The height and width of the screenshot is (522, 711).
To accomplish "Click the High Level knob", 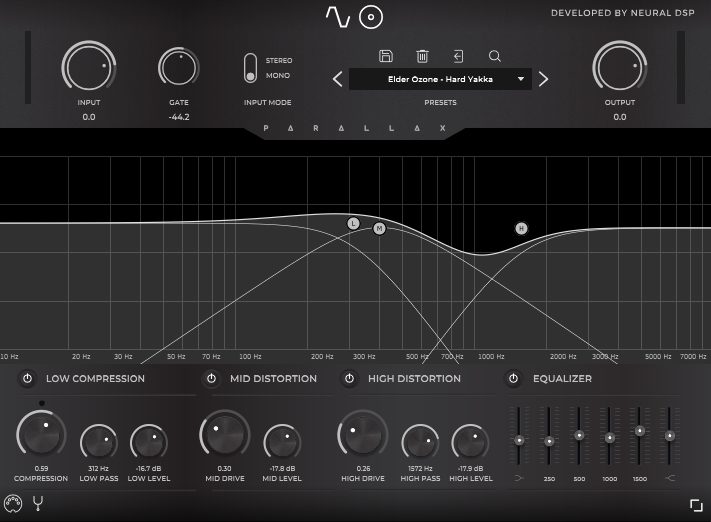I will point(470,442).
